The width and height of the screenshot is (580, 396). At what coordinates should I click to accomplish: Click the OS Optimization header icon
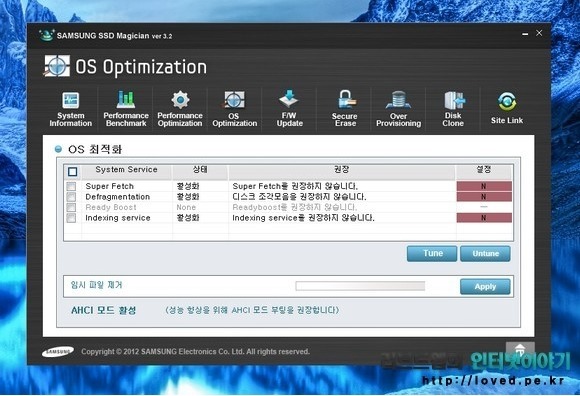[x=57, y=66]
